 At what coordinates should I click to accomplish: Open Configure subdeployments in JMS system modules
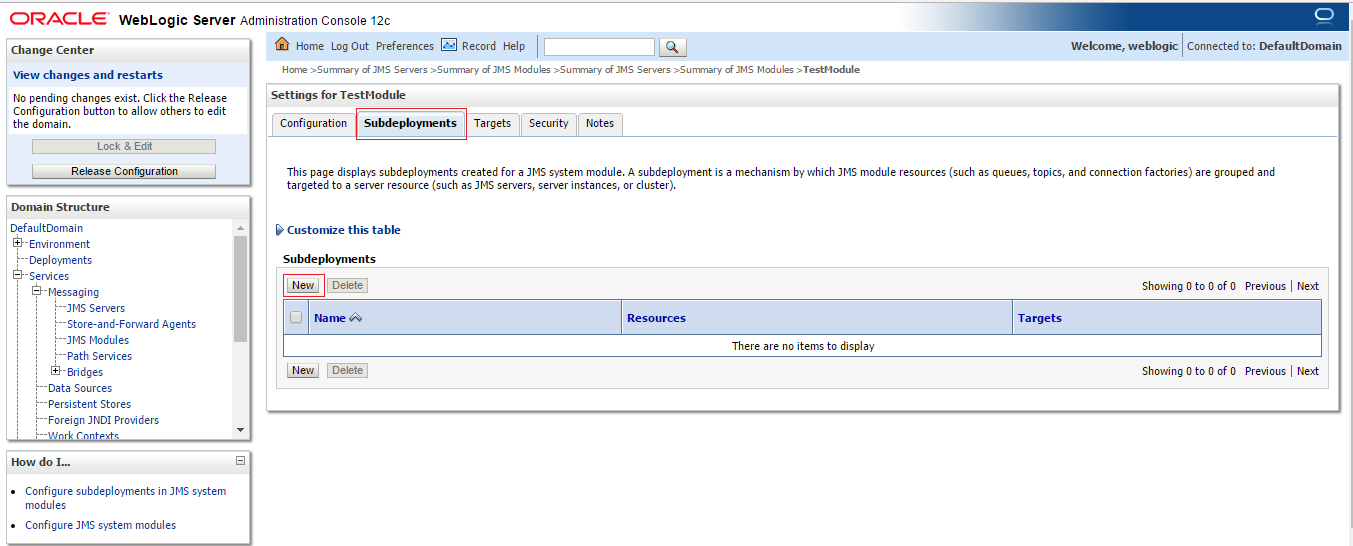[x=125, y=498]
